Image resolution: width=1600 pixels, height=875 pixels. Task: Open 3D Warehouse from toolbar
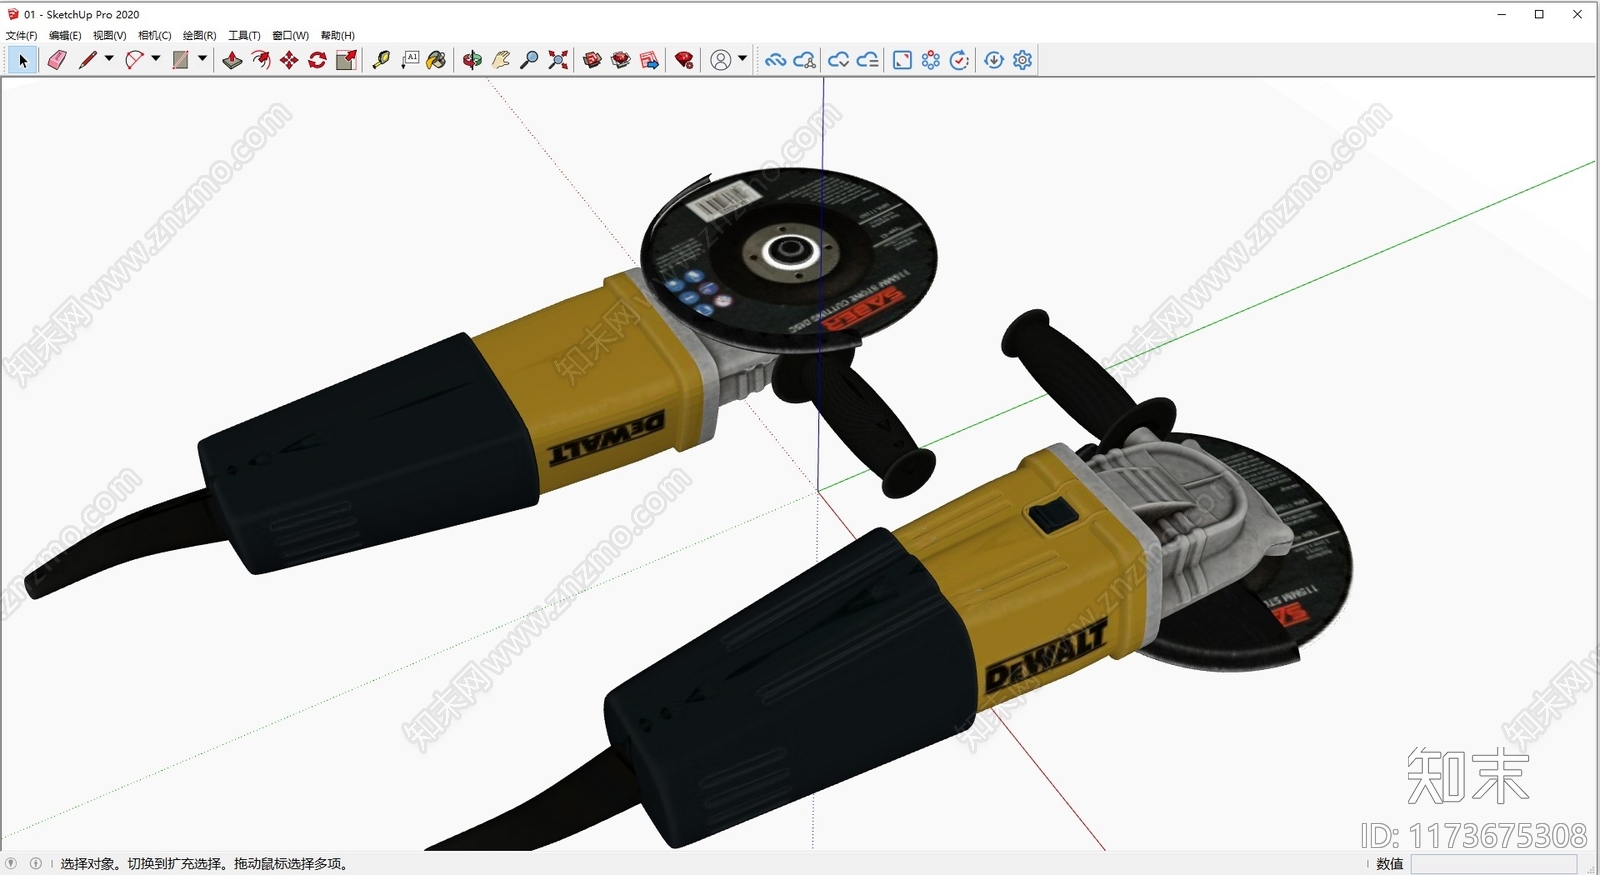[x=592, y=61]
